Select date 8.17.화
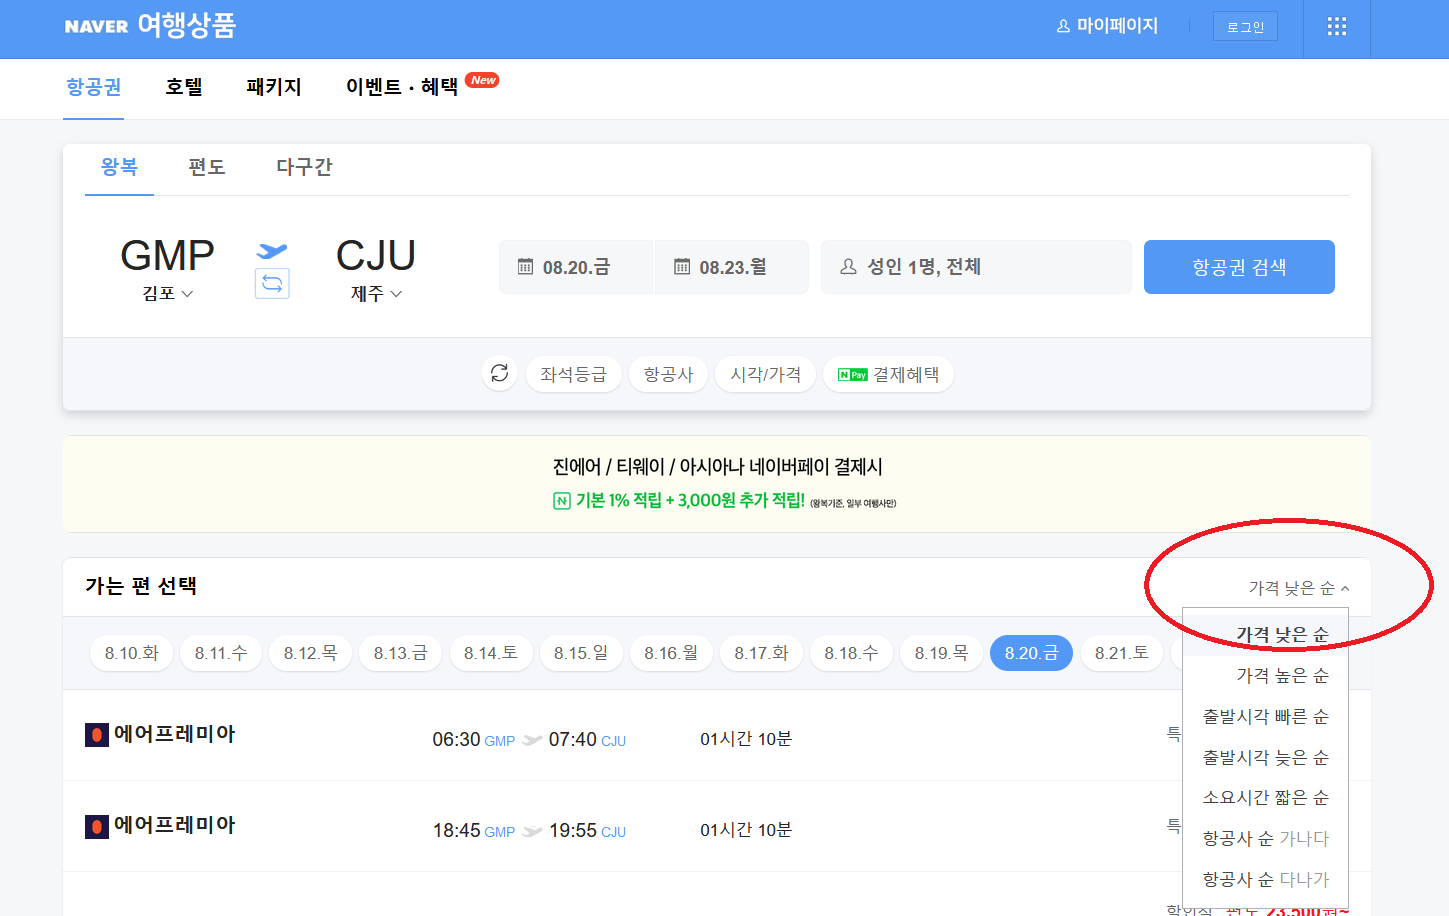Screen dimensions: 1449x916 tap(761, 653)
